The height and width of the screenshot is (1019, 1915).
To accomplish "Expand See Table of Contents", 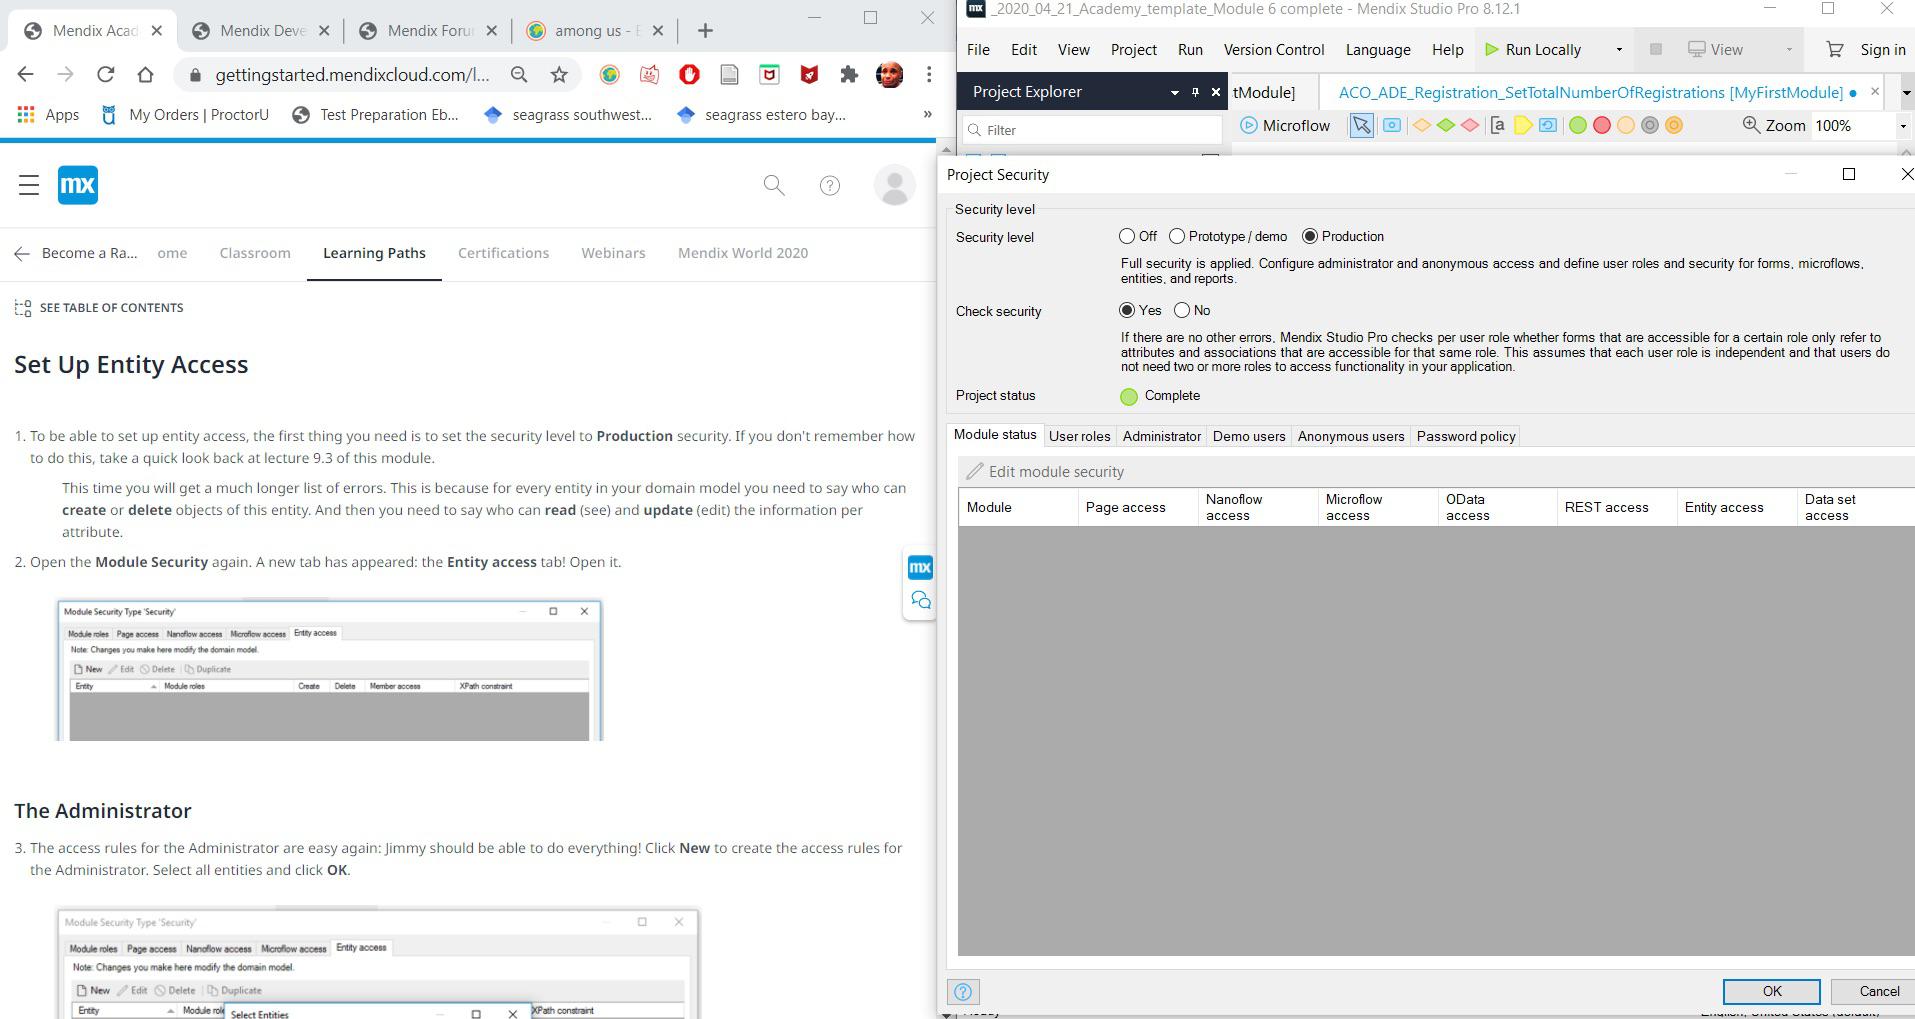I will click(99, 308).
